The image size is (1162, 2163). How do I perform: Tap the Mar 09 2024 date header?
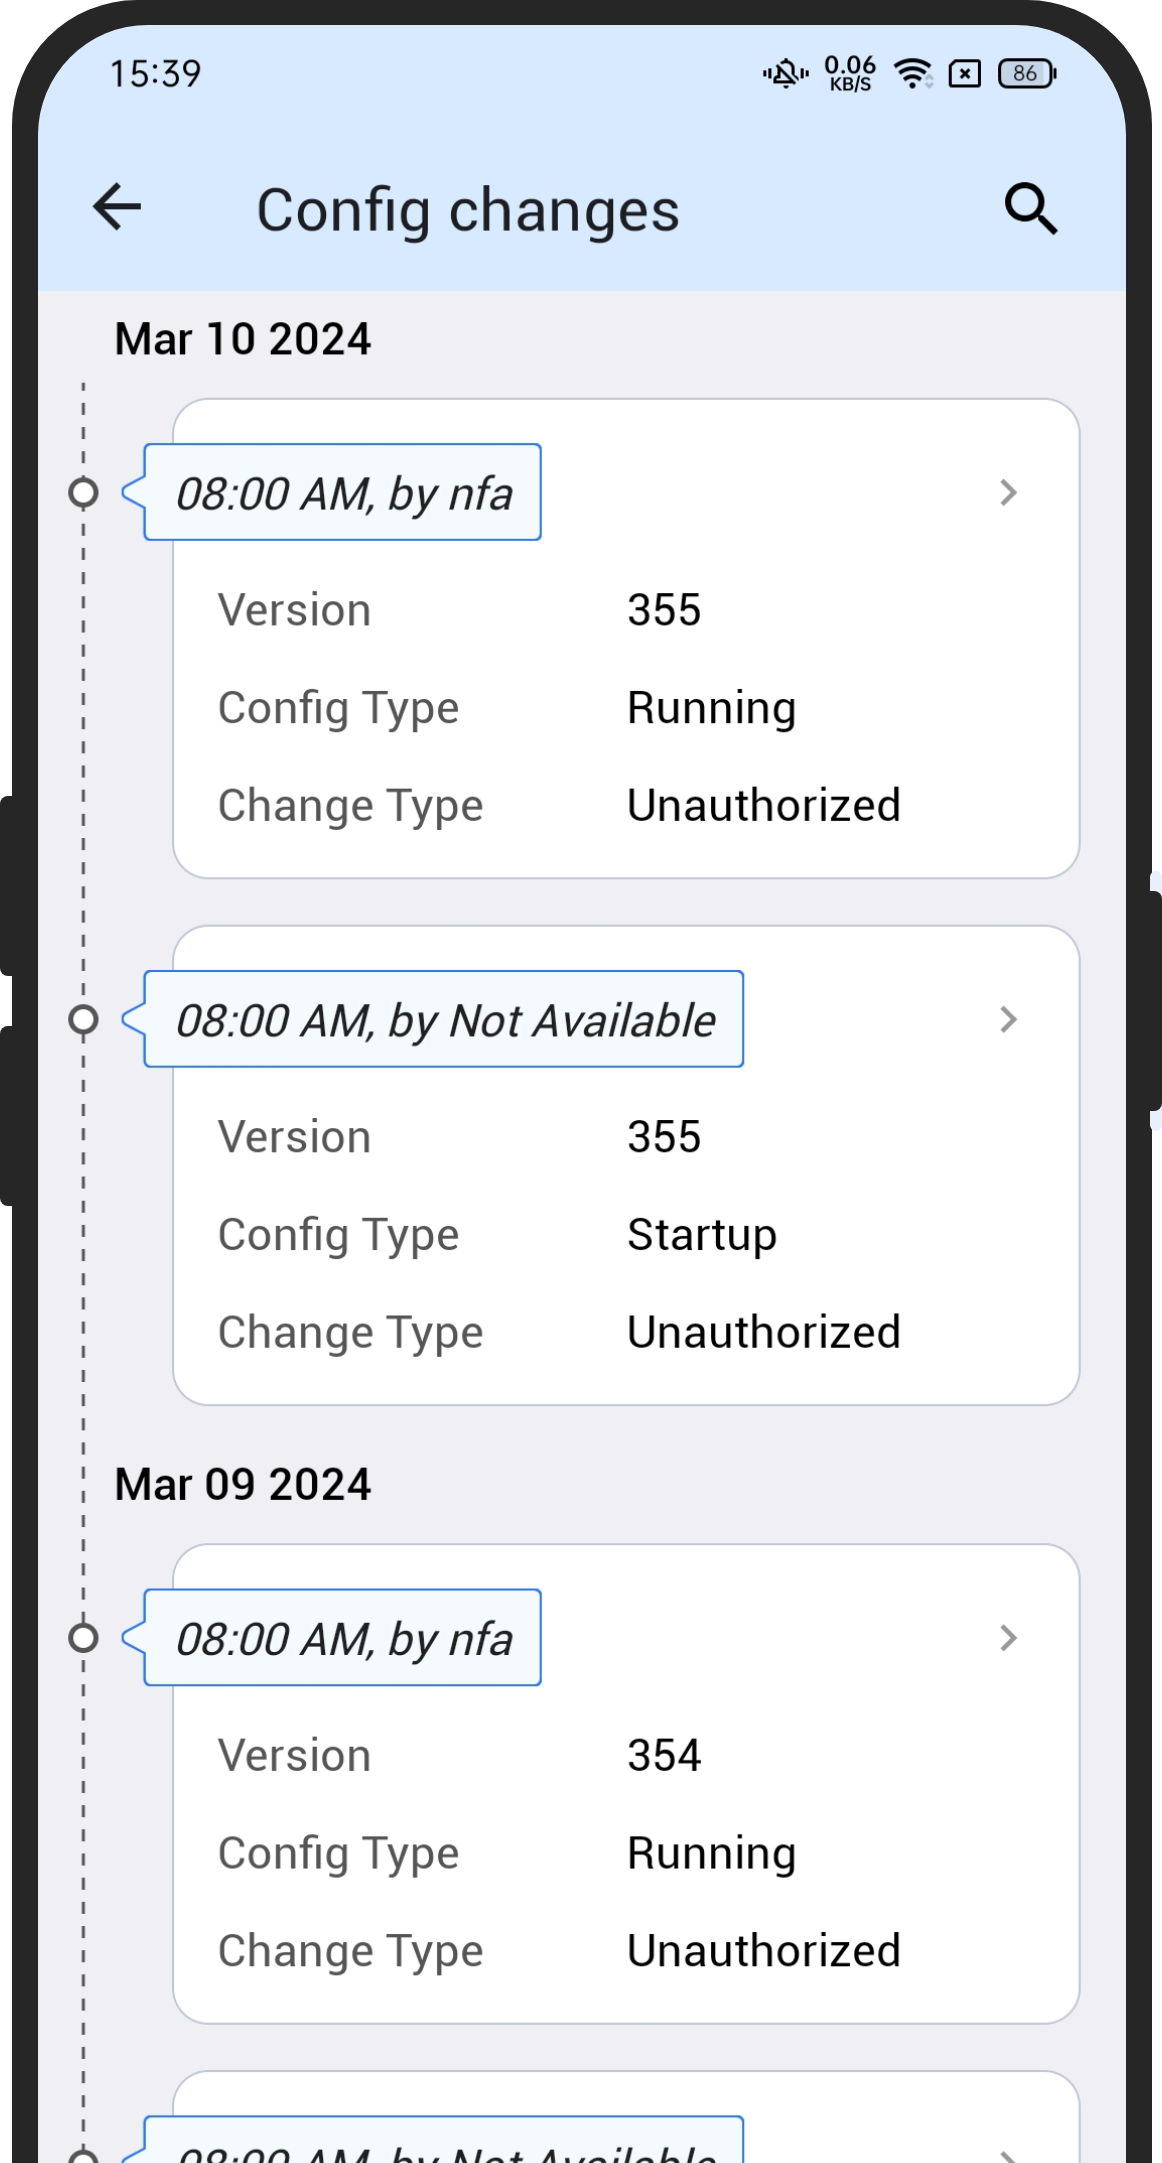tap(243, 1485)
